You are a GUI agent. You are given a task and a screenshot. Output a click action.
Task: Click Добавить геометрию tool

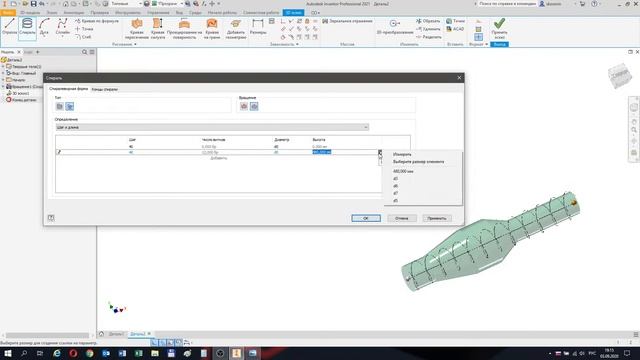(236, 29)
